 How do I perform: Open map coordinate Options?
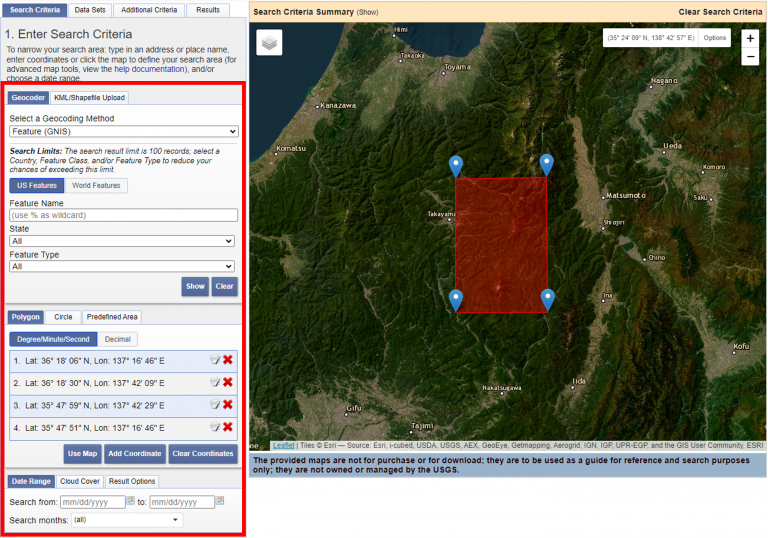[x=715, y=38]
